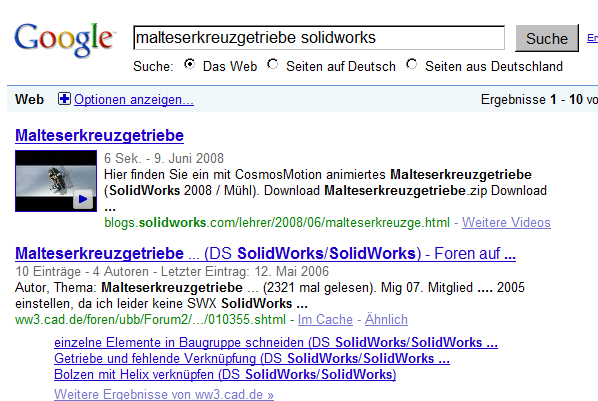
Task: Select Seiten auf Deutsch radio option
Action: [x=273, y=64]
